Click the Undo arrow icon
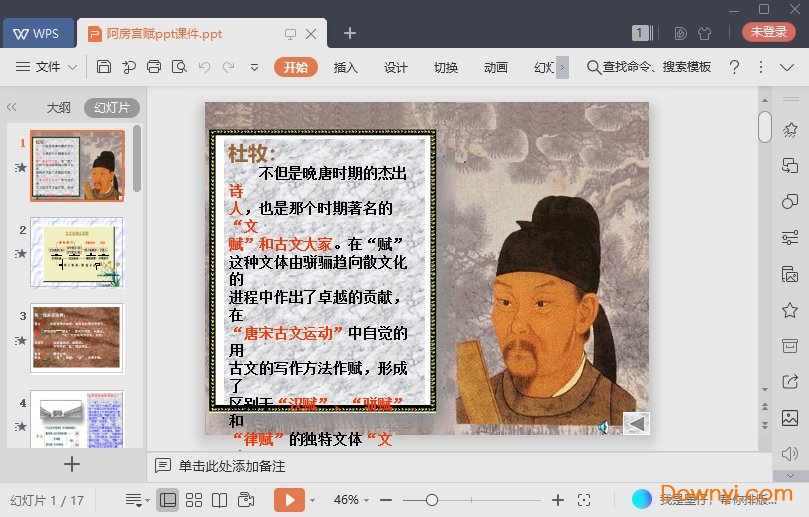 [204, 67]
